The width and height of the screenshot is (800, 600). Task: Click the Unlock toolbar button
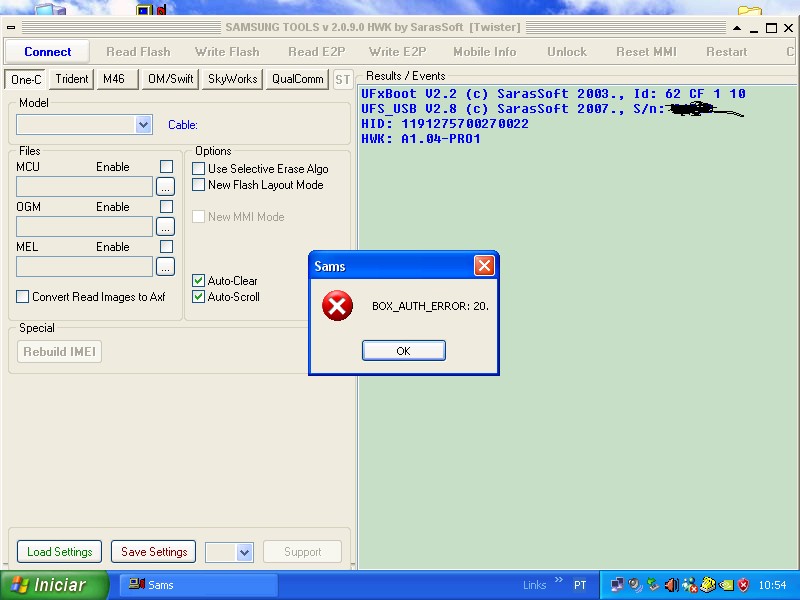tap(567, 52)
